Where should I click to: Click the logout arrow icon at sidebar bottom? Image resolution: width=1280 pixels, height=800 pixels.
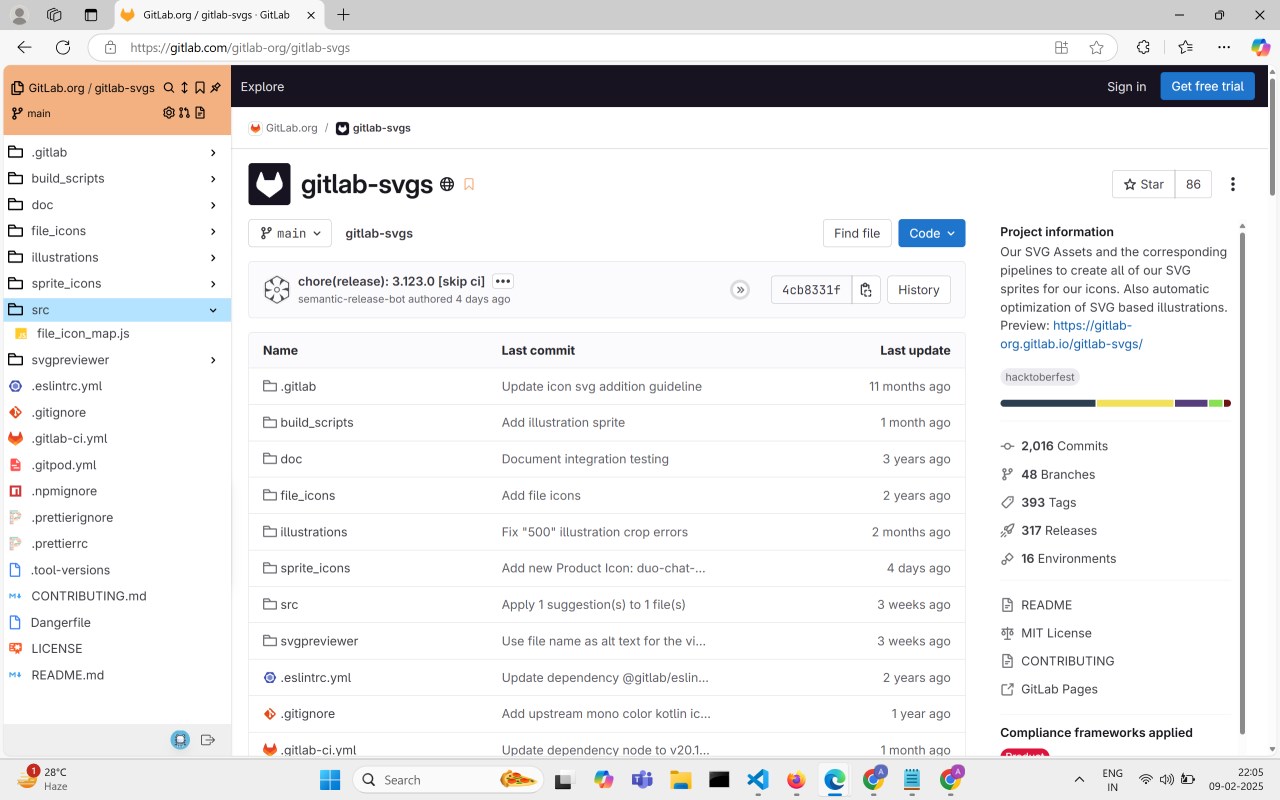pyautogui.click(x=208, y=740)
